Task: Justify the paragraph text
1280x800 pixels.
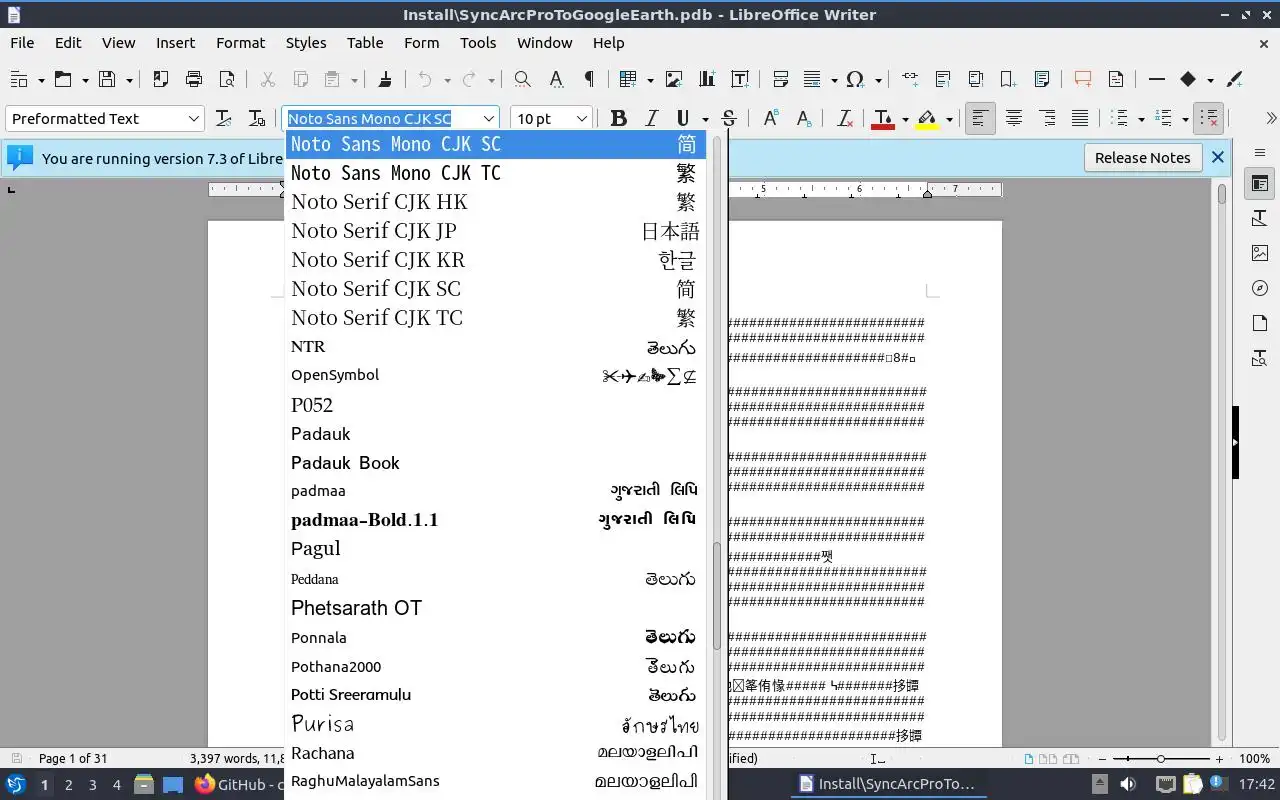Action: coord(1080,119)
